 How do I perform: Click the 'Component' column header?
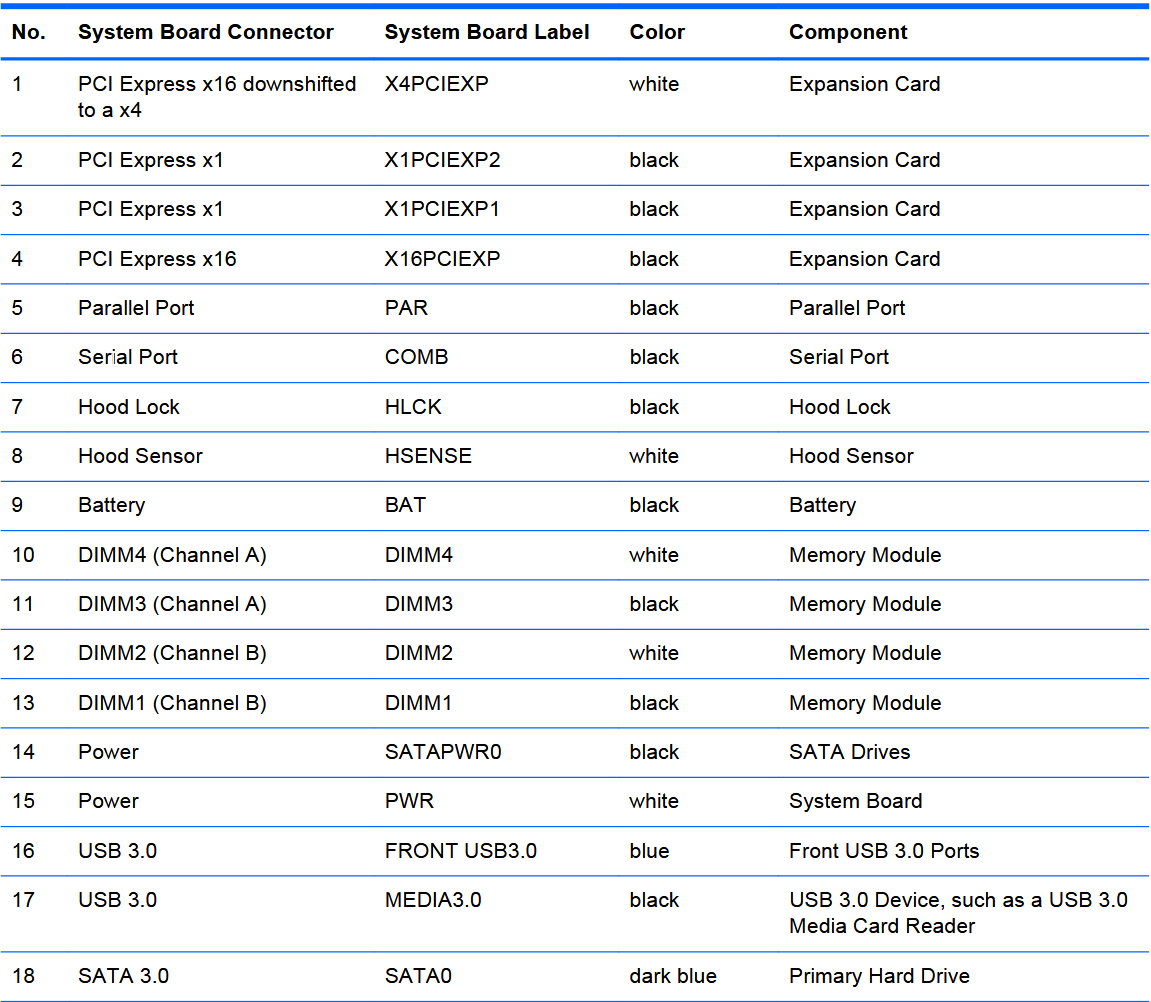tap(848, 32)
